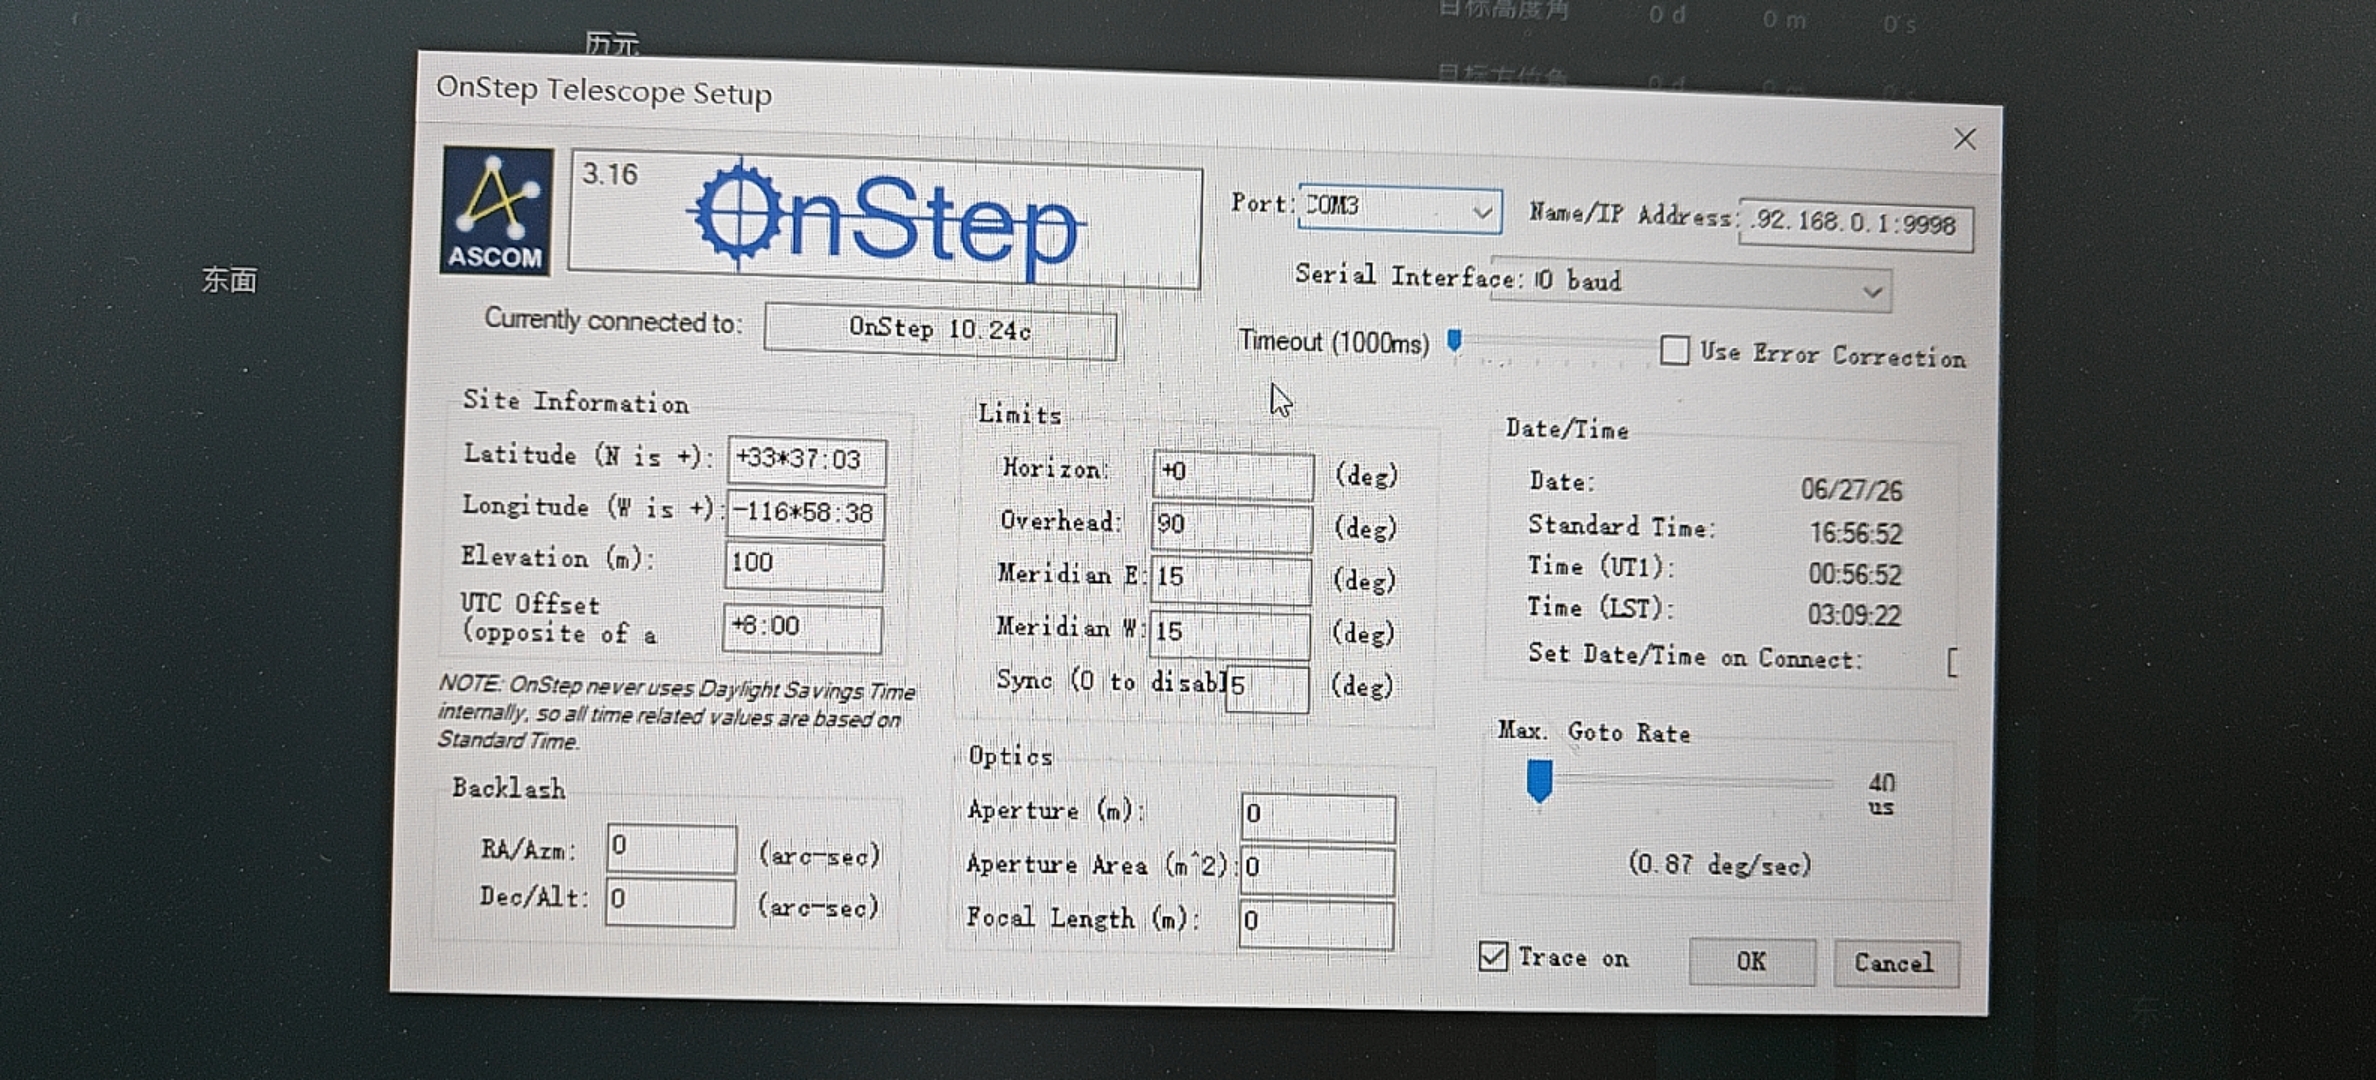2376x1080 pixels.
Task: Click the OK button
Action: tap(1751, 961)
